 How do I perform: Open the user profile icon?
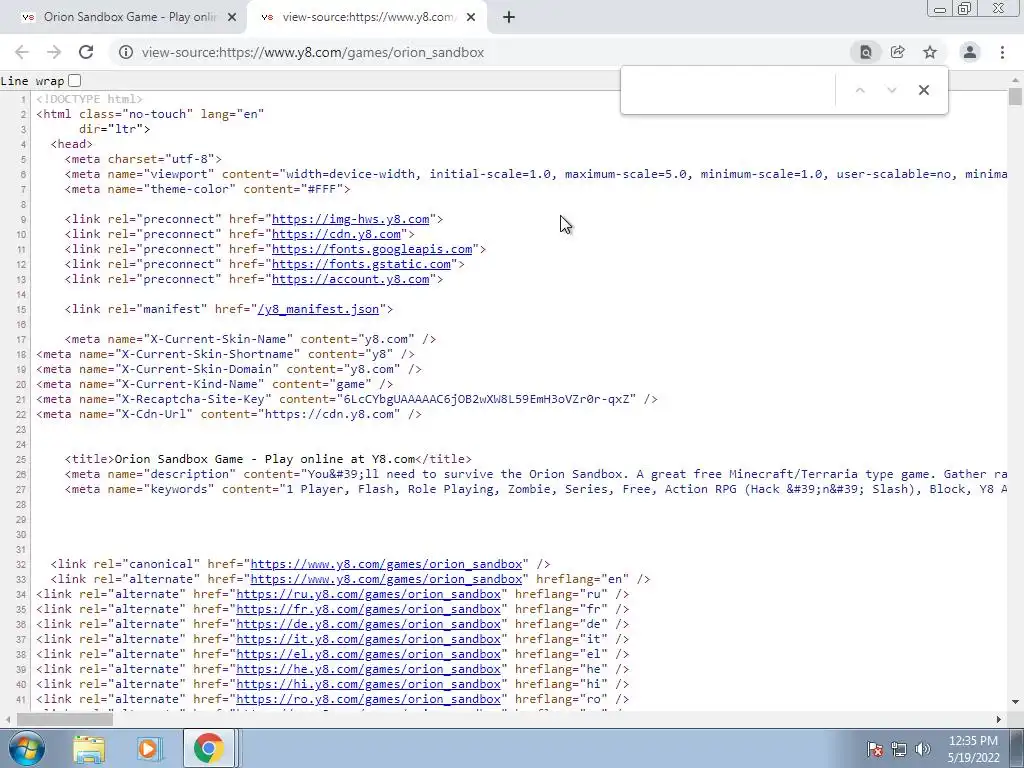tap(970, 52)
